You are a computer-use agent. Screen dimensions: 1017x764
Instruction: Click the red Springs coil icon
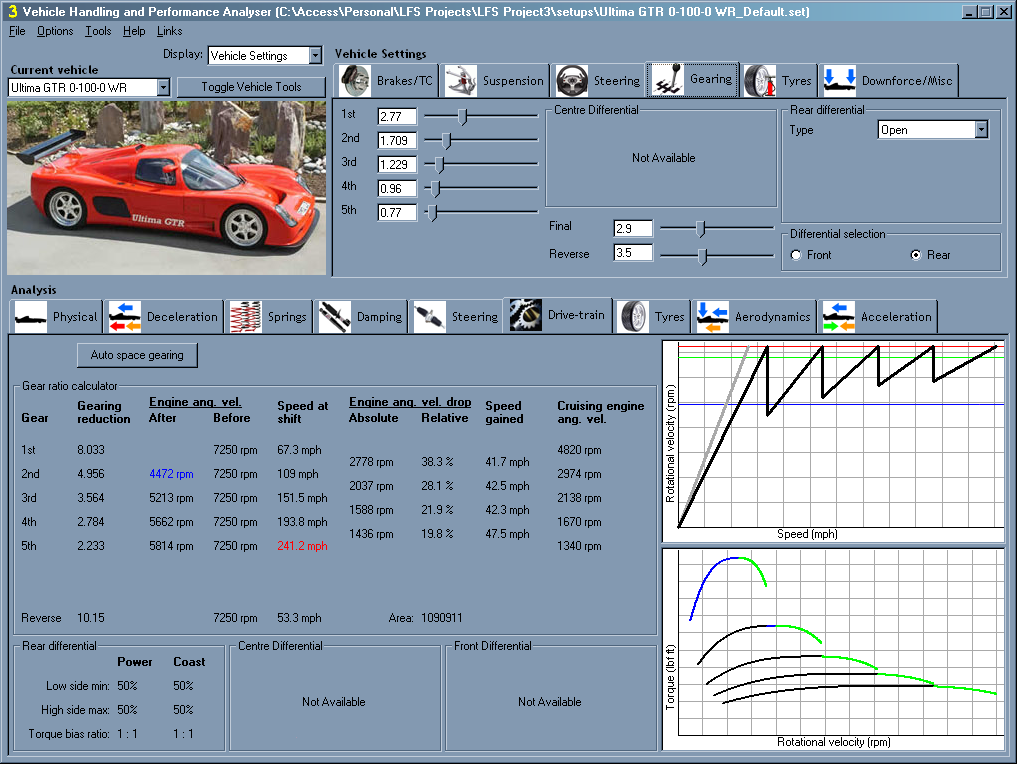point(246,317)
